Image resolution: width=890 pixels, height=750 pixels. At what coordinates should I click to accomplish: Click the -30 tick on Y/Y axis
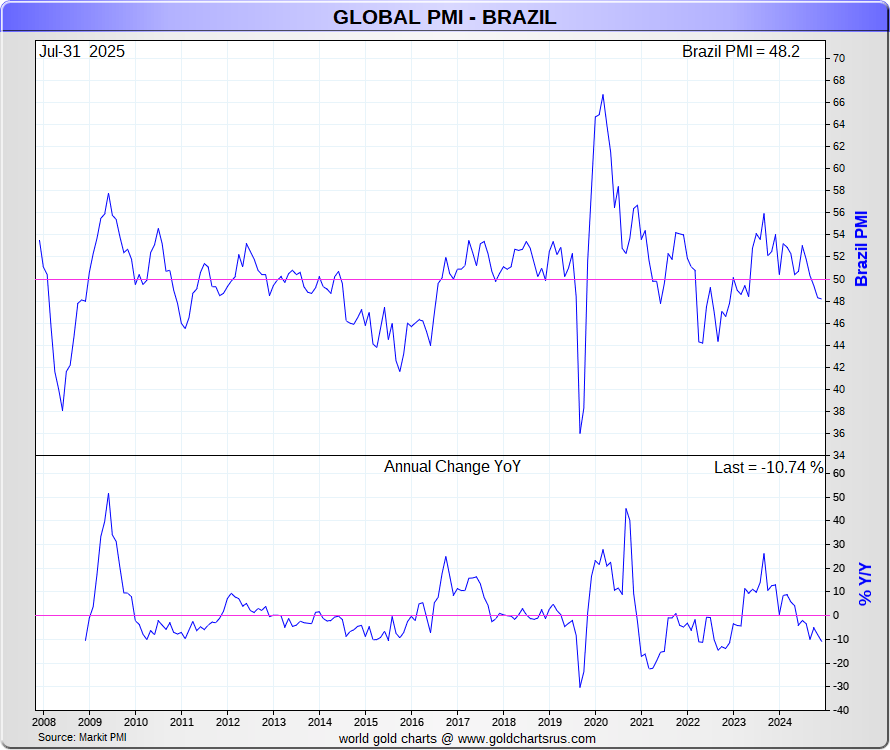click(841, 687)
